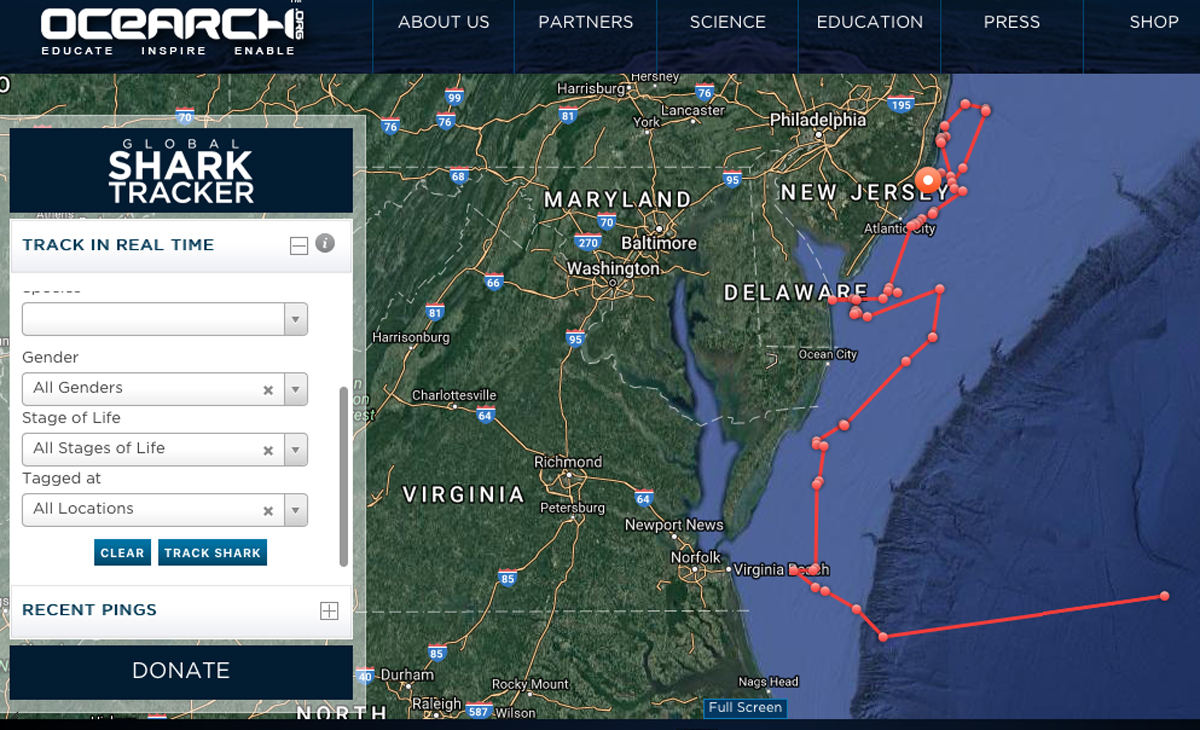Screen dimensions: 1200x730
Task: Click the DONATE button
Action: (x=181, y=671)
